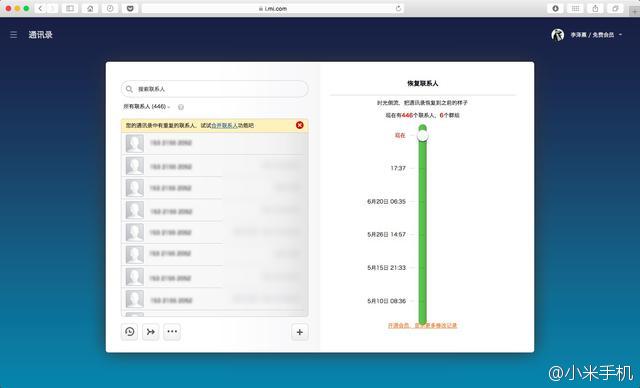Image resolution: width=640 pixels, height=388 pixels.
Task: Click the 恢复联系人 panel heading
Action: 422,83
